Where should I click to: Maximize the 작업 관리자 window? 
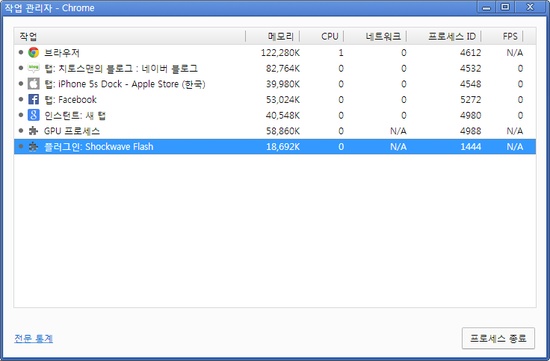pos(505,7)
